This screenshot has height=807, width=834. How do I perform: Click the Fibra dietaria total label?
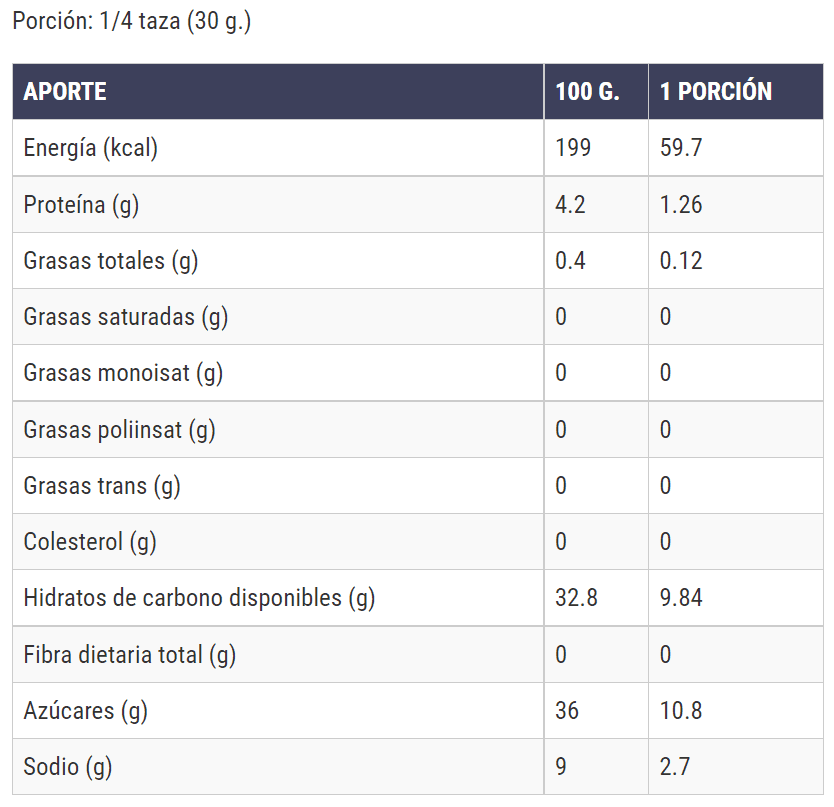(130, 655)
